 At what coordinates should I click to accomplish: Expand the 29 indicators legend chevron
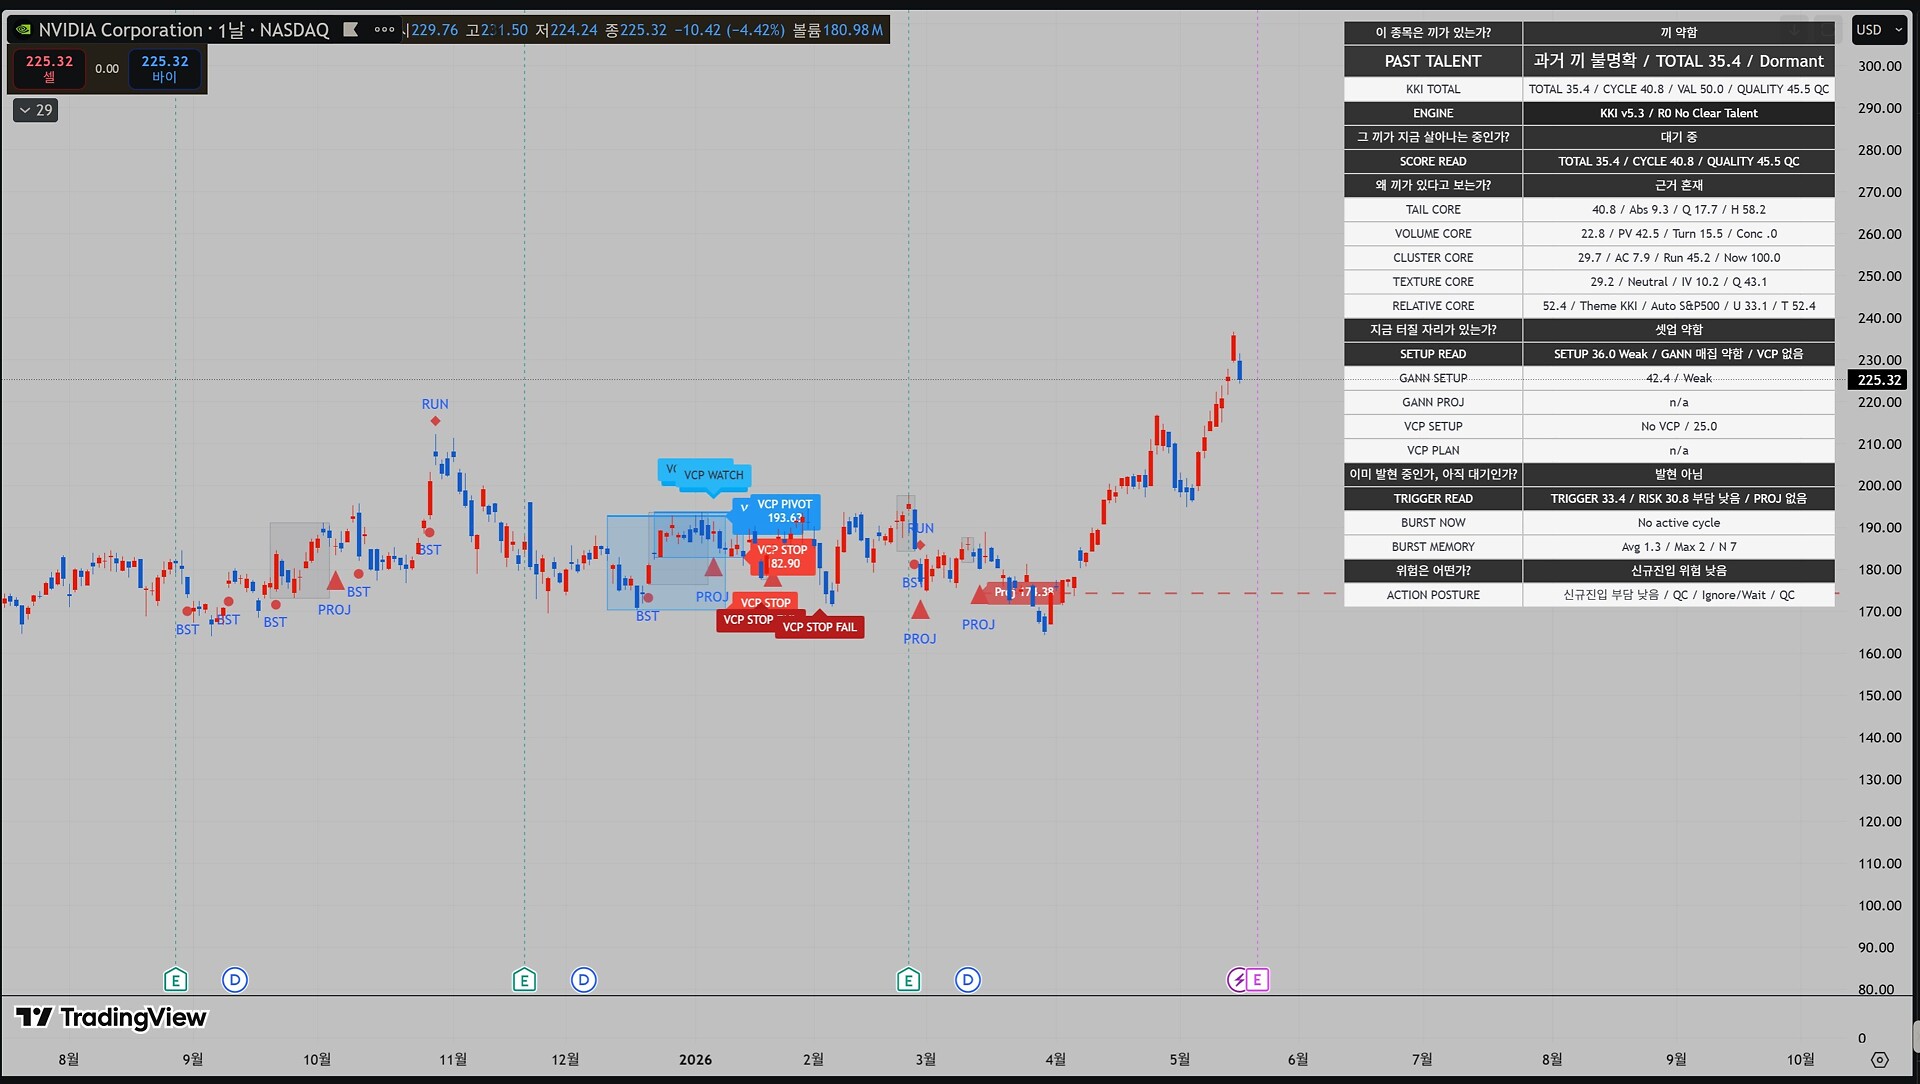[36, 110]
